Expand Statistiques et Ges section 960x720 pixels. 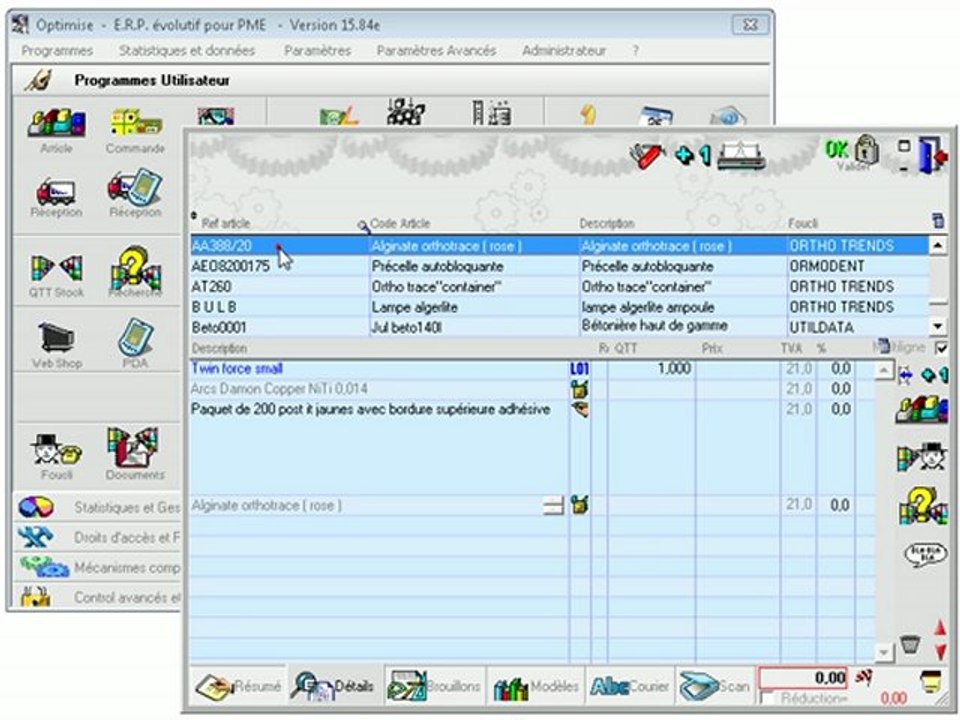click(x=98, y=507)
